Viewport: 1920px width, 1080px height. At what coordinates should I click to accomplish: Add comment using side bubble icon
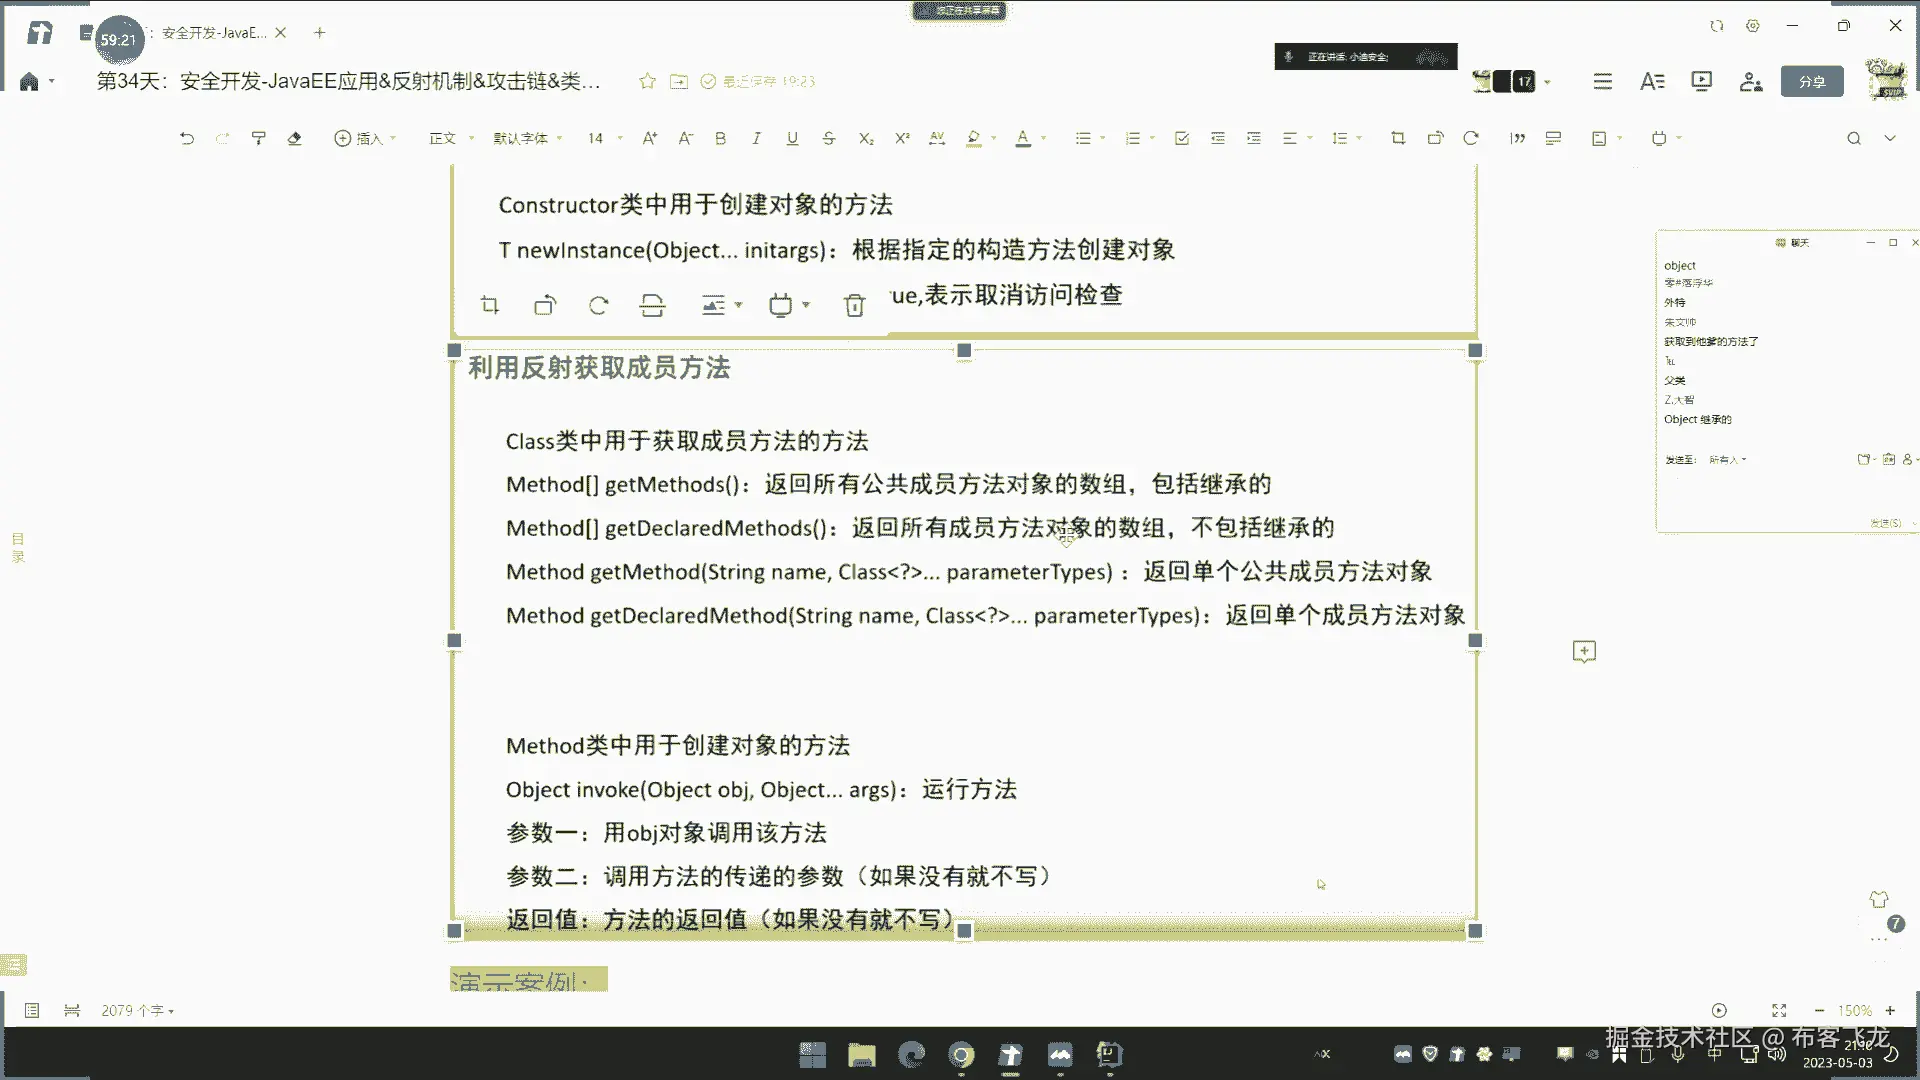(1584, 652)
